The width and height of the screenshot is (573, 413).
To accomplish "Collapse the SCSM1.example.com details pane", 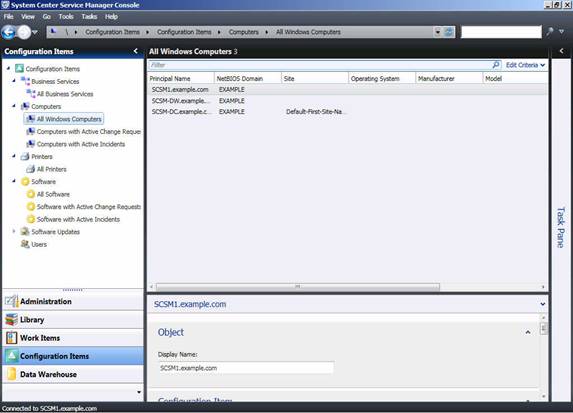I will point(543,304).
